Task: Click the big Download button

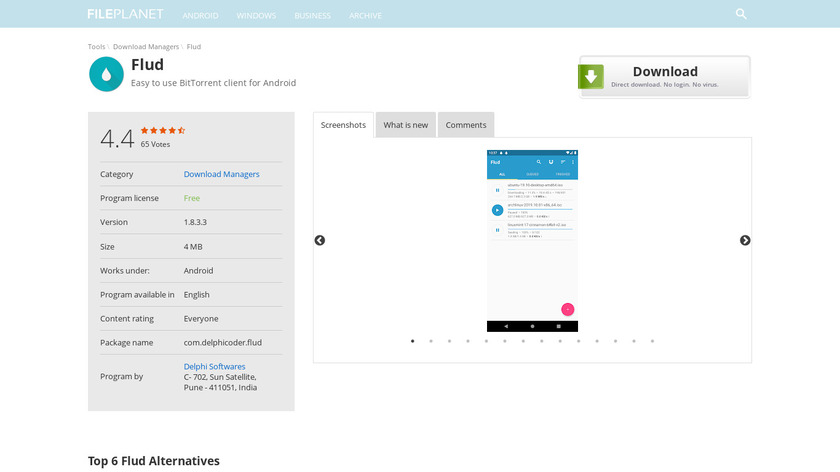Action: click(x=665, y=77)
